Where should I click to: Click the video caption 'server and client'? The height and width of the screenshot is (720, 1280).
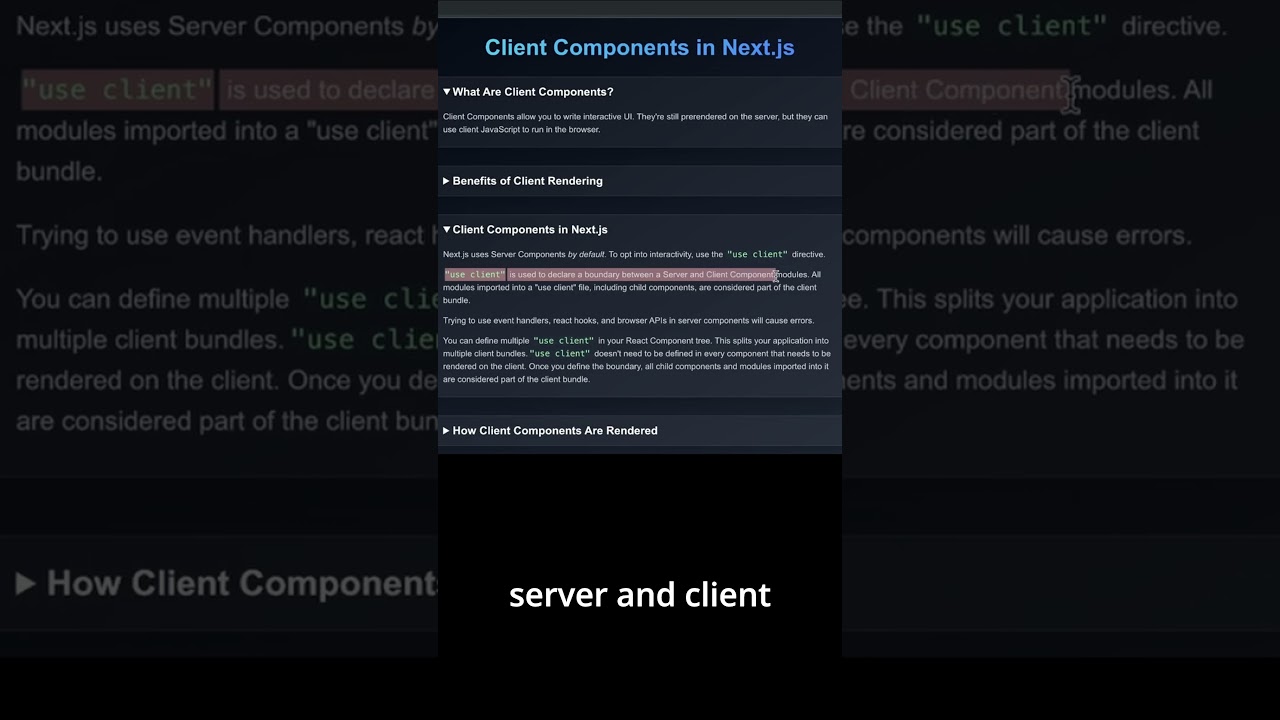click(x=640, y=595)
